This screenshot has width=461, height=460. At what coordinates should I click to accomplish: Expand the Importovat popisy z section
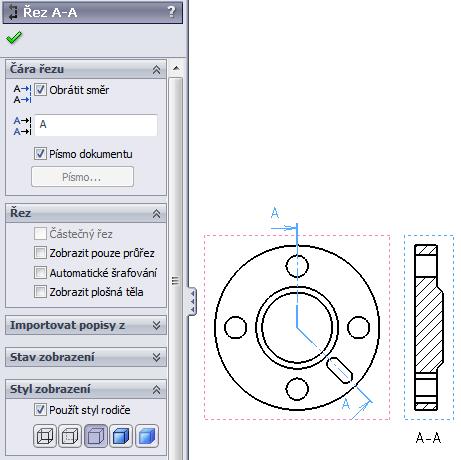click(156, 325)
